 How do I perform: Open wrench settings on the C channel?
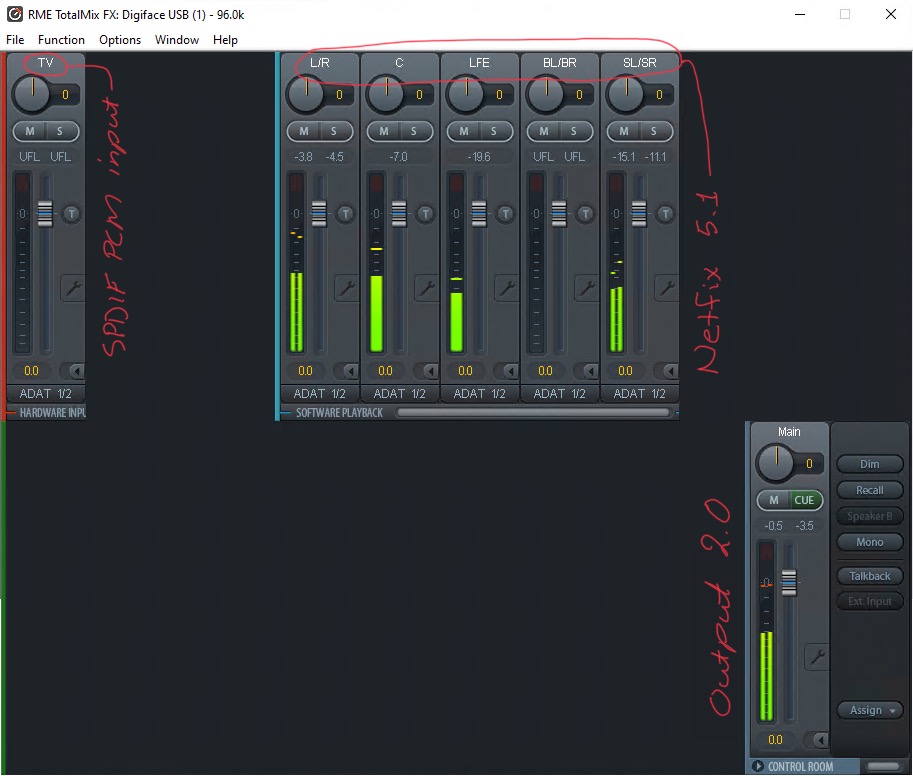pyautogui.click(x=426, y=289)
